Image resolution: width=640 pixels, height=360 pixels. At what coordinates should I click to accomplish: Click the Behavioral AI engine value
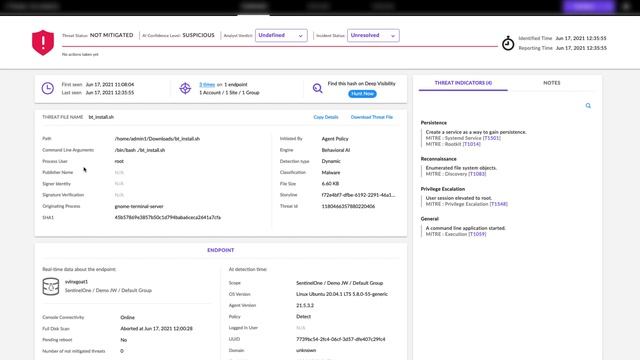tap(336, 150)
